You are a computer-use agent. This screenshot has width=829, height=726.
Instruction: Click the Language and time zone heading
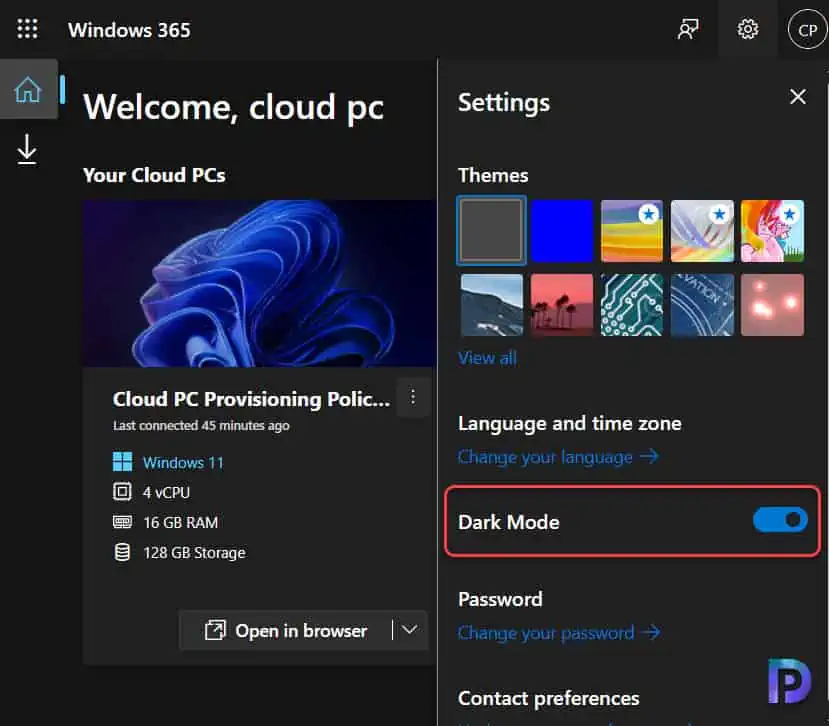click(570, 424)
